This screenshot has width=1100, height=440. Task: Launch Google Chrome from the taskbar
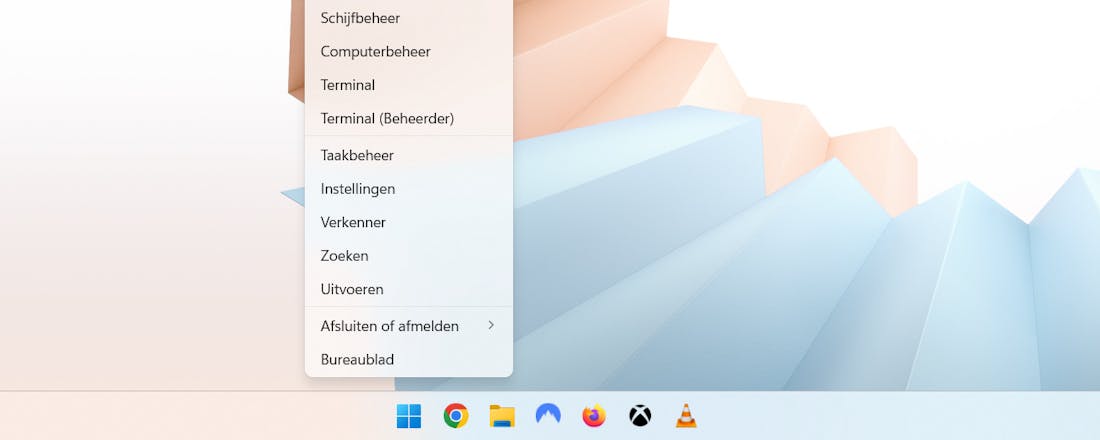click(x=456, y=416)
